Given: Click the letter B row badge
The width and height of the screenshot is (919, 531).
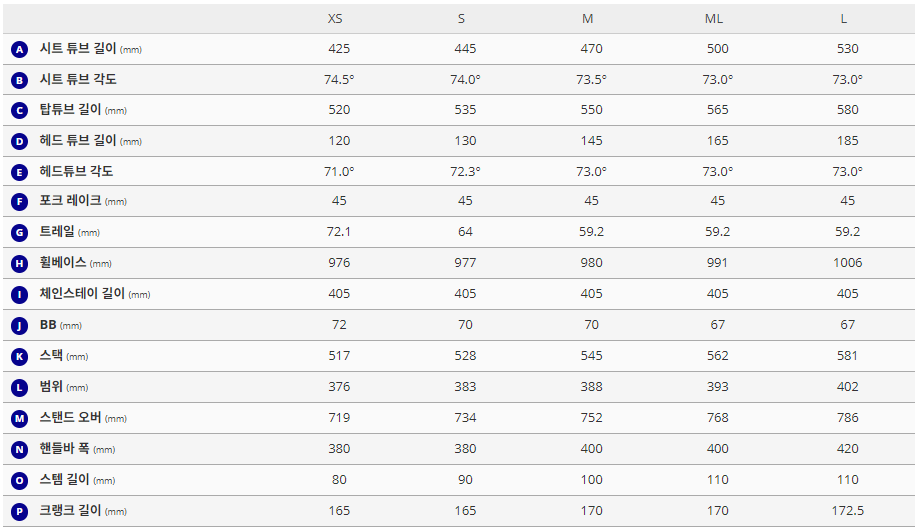Looking at the screenshot, I should [x=20, y=80].
